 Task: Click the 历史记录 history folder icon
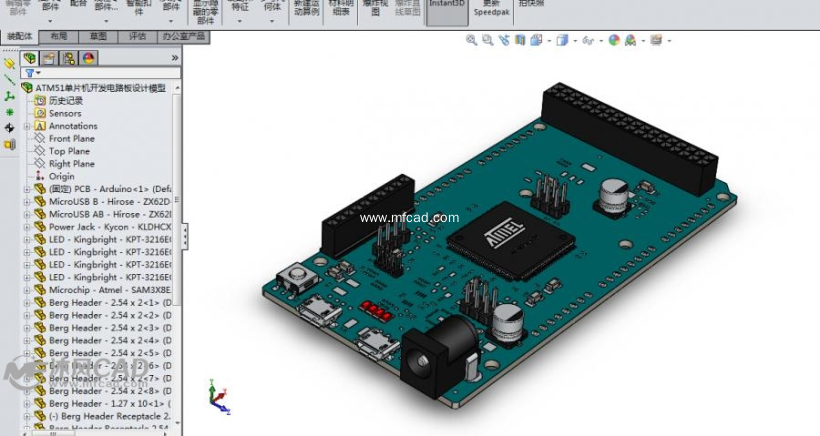40,100
